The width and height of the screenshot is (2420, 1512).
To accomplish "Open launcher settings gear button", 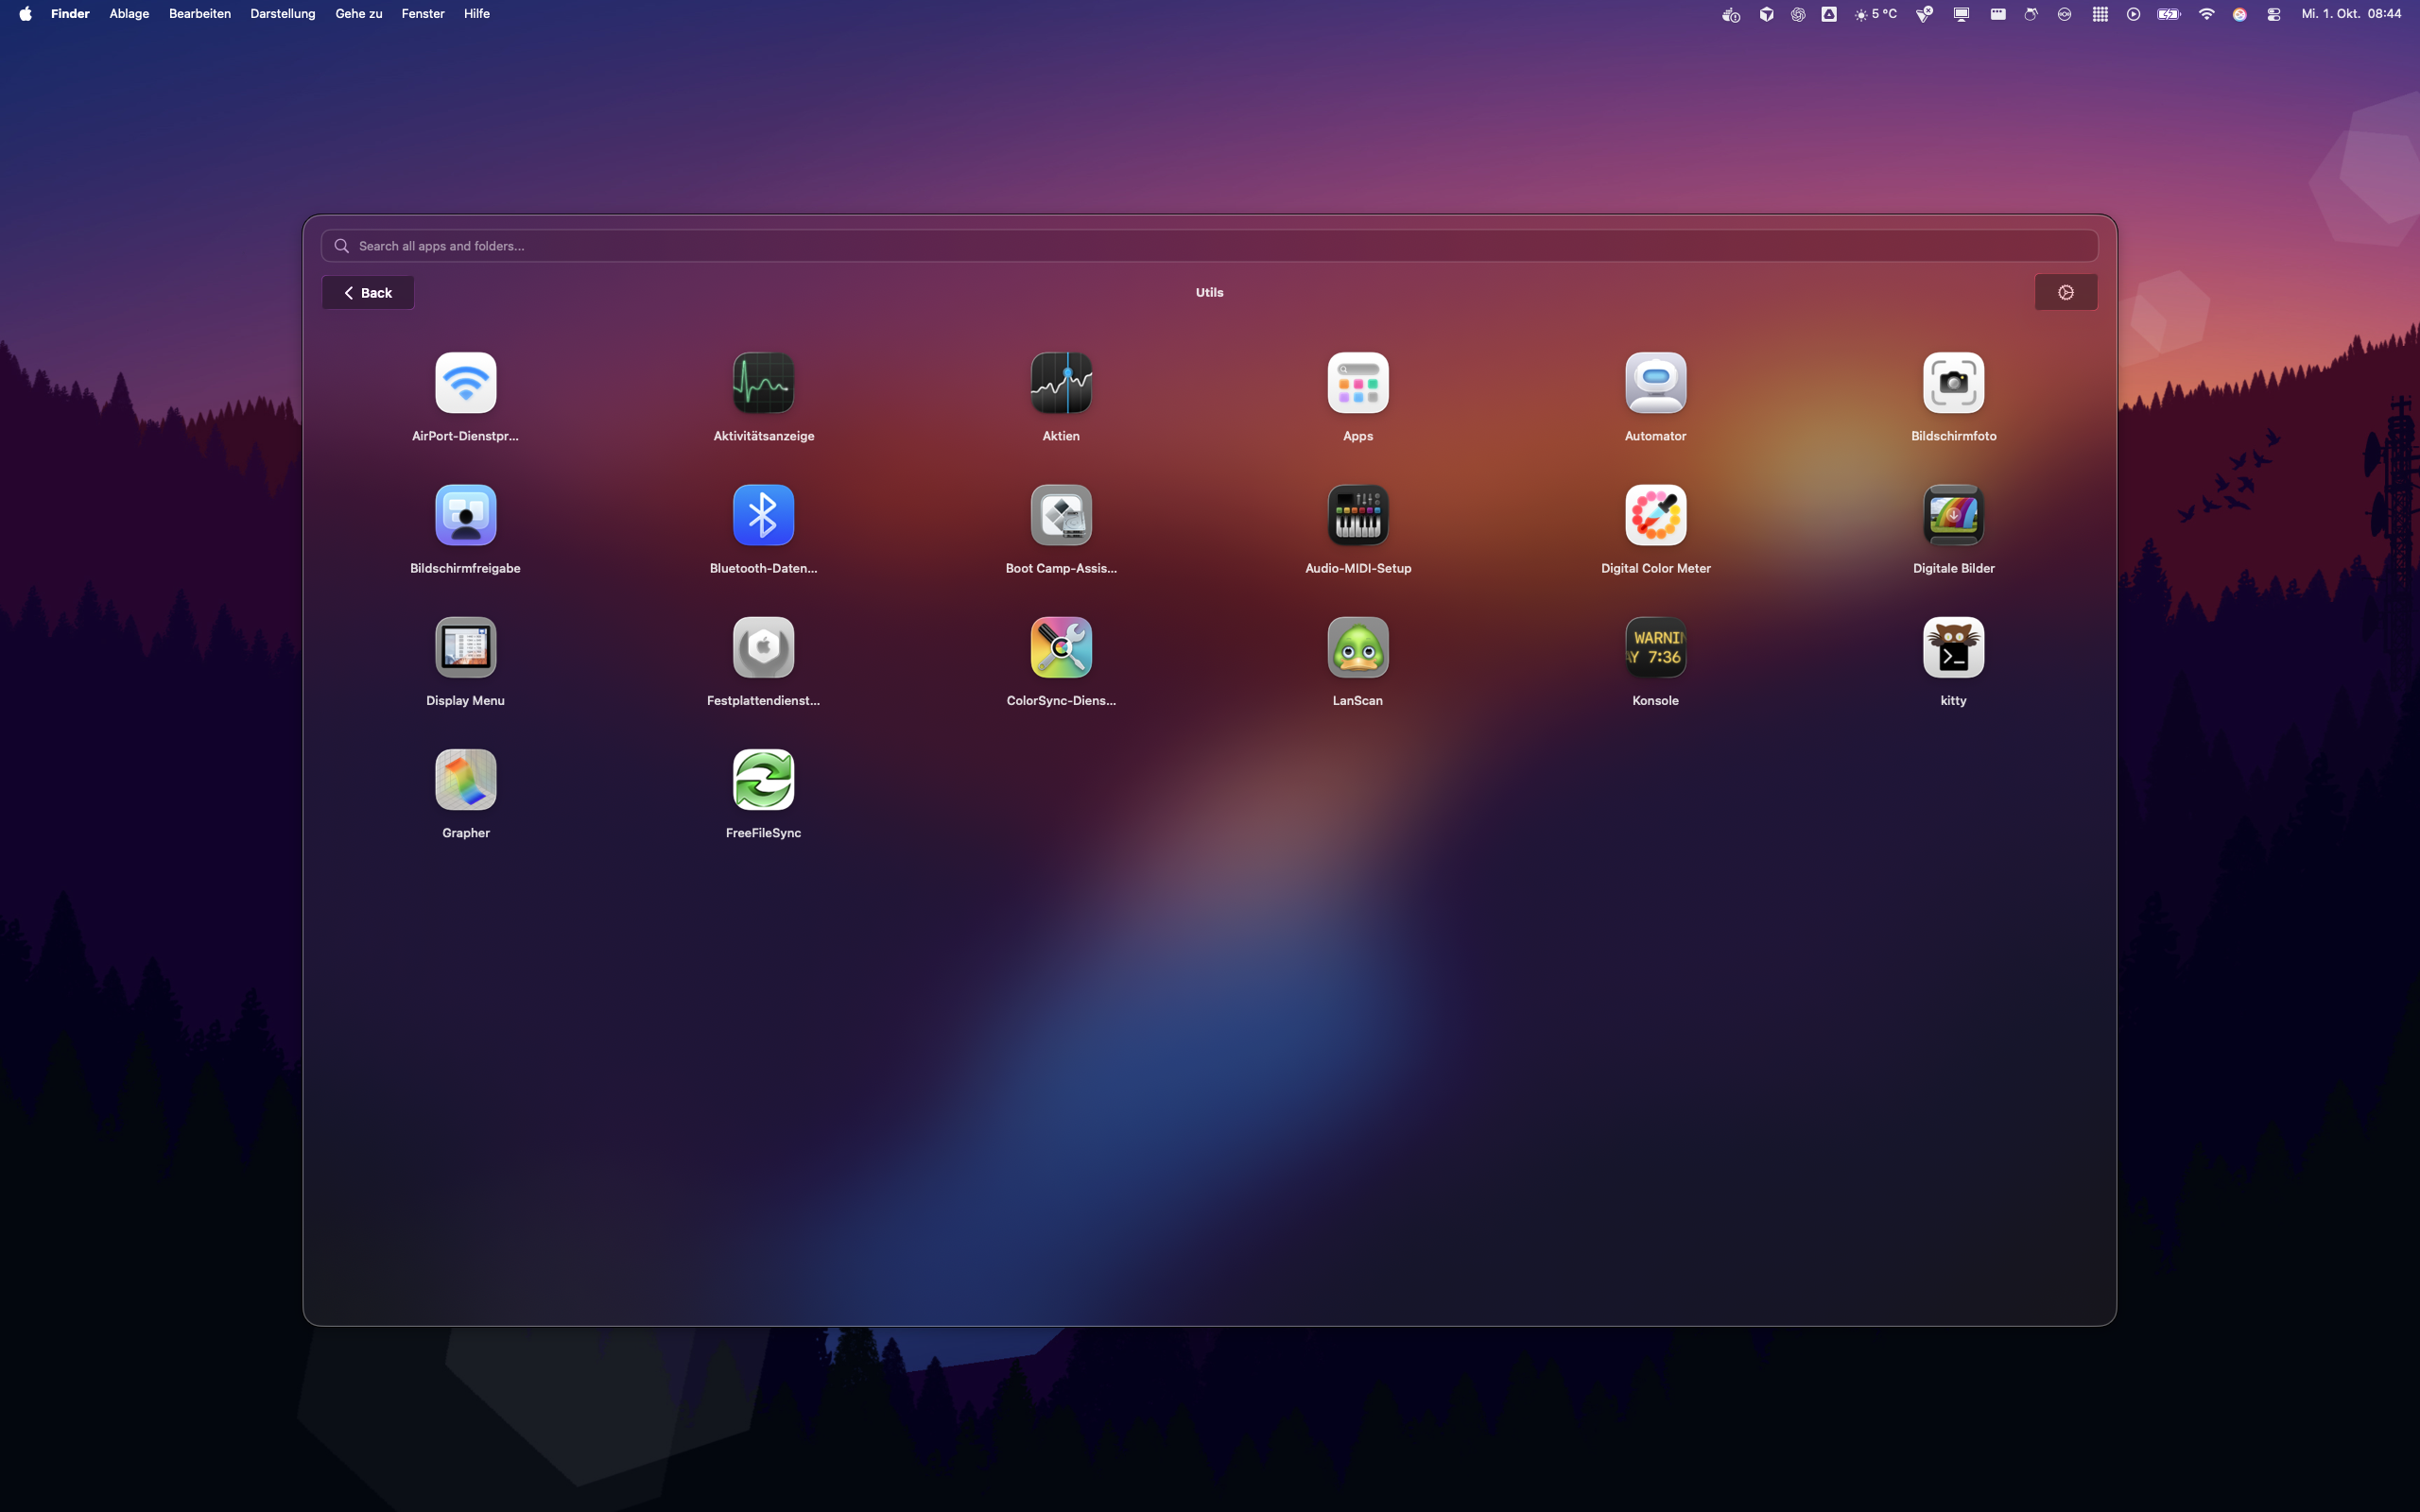I will [2065, 293].
